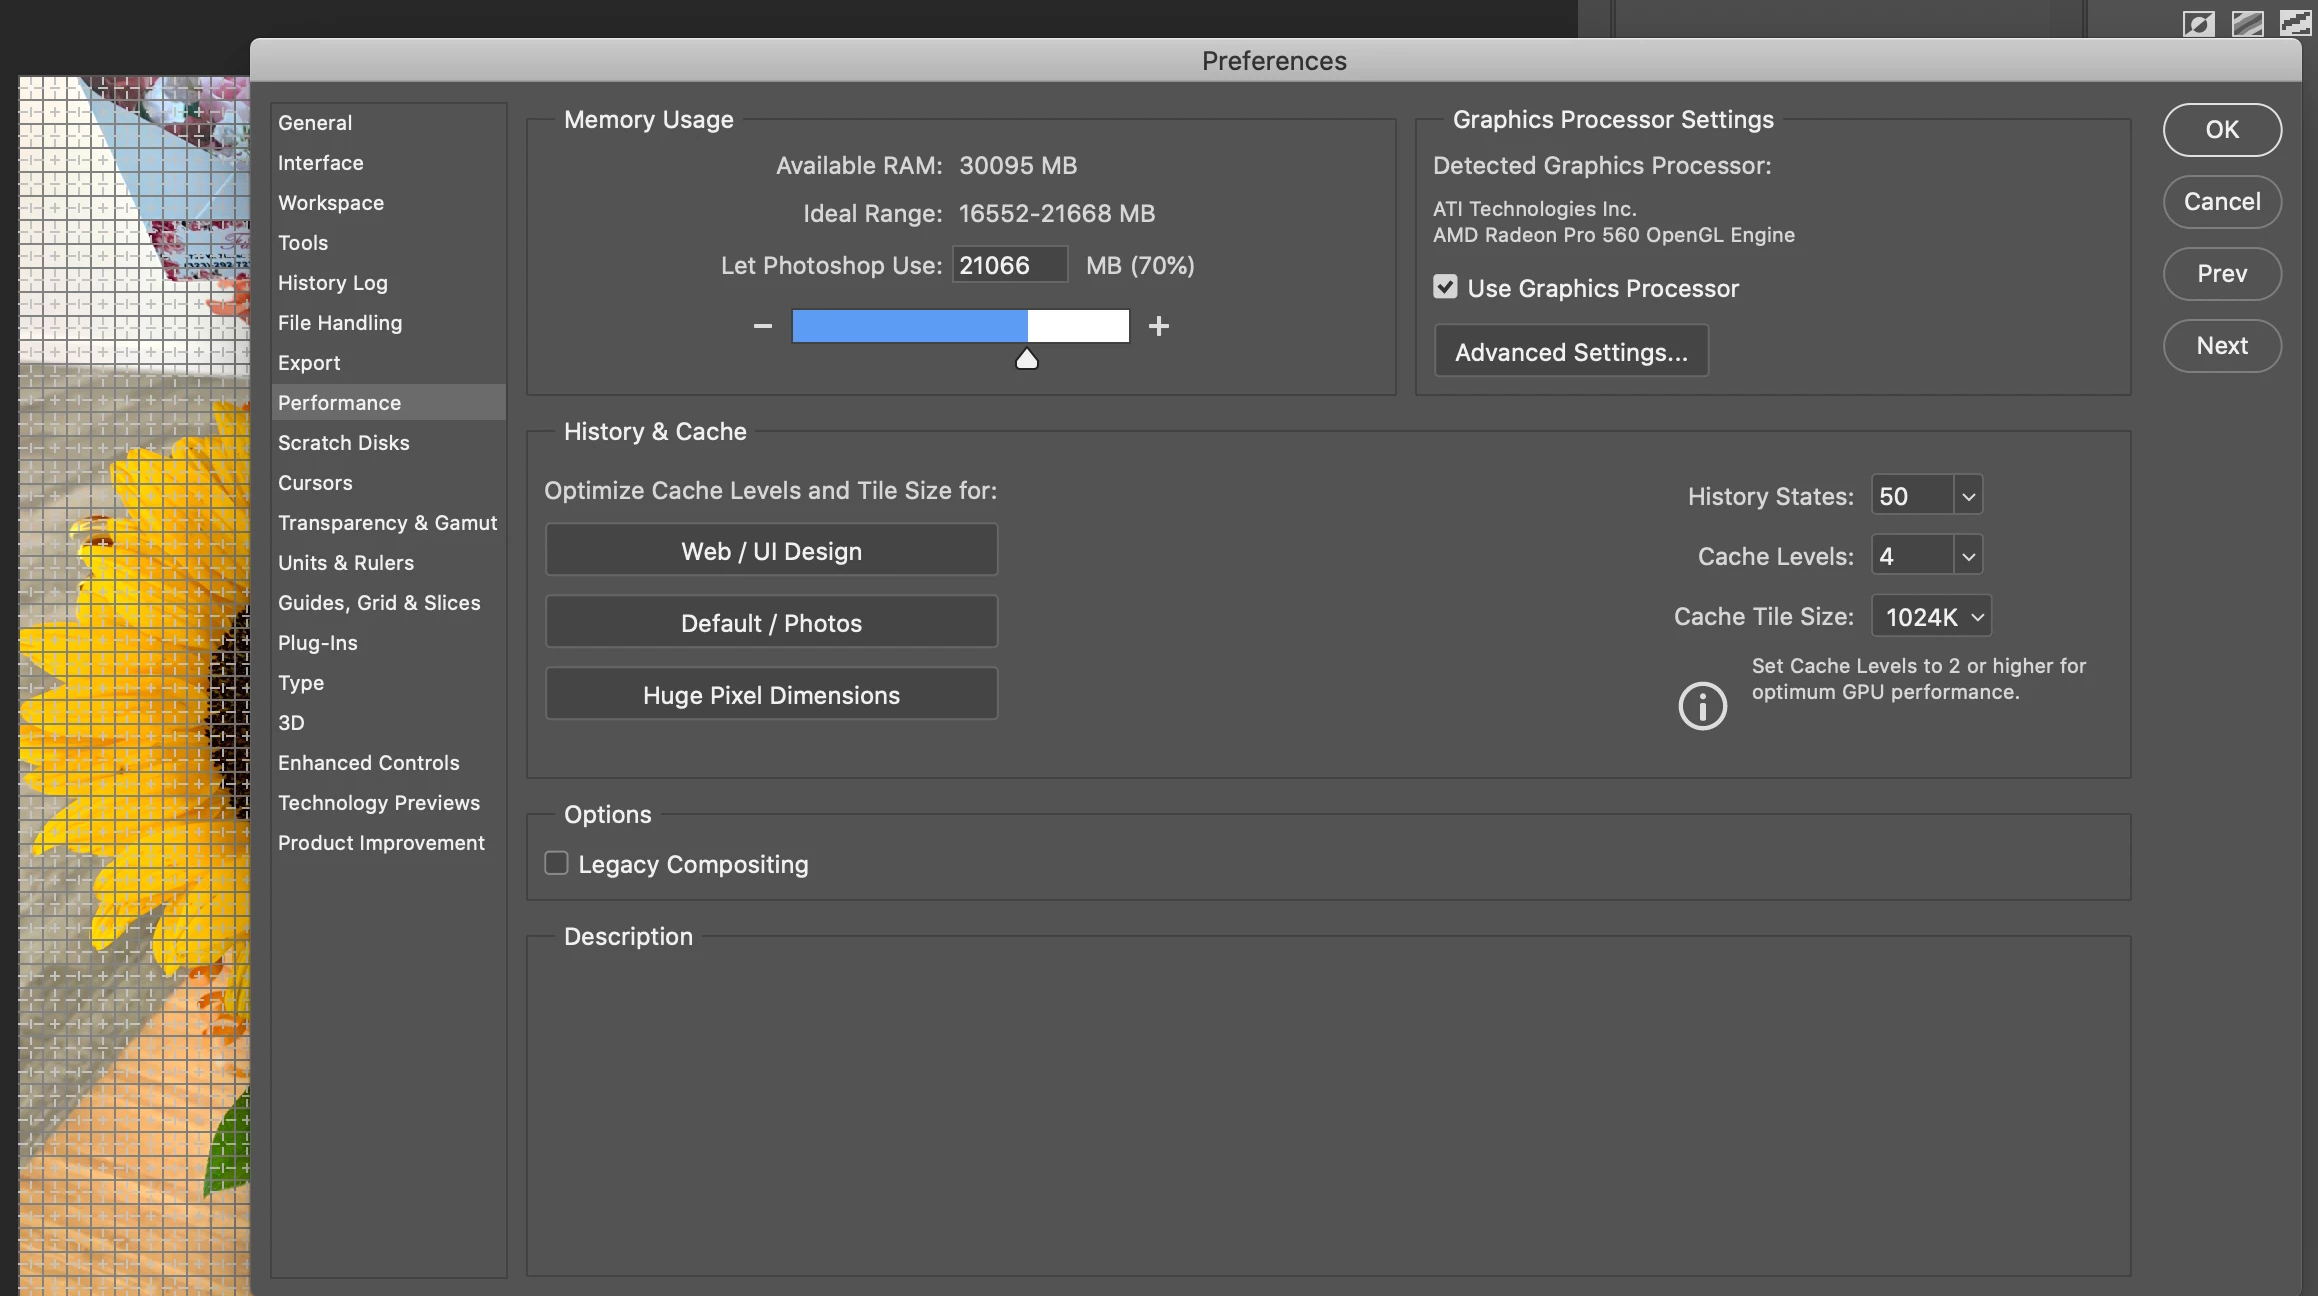The height and width of the screenshot is (1296, 2318).
Task: Click the Let Photoshop Use input field
Action: tap(1009, 265)
